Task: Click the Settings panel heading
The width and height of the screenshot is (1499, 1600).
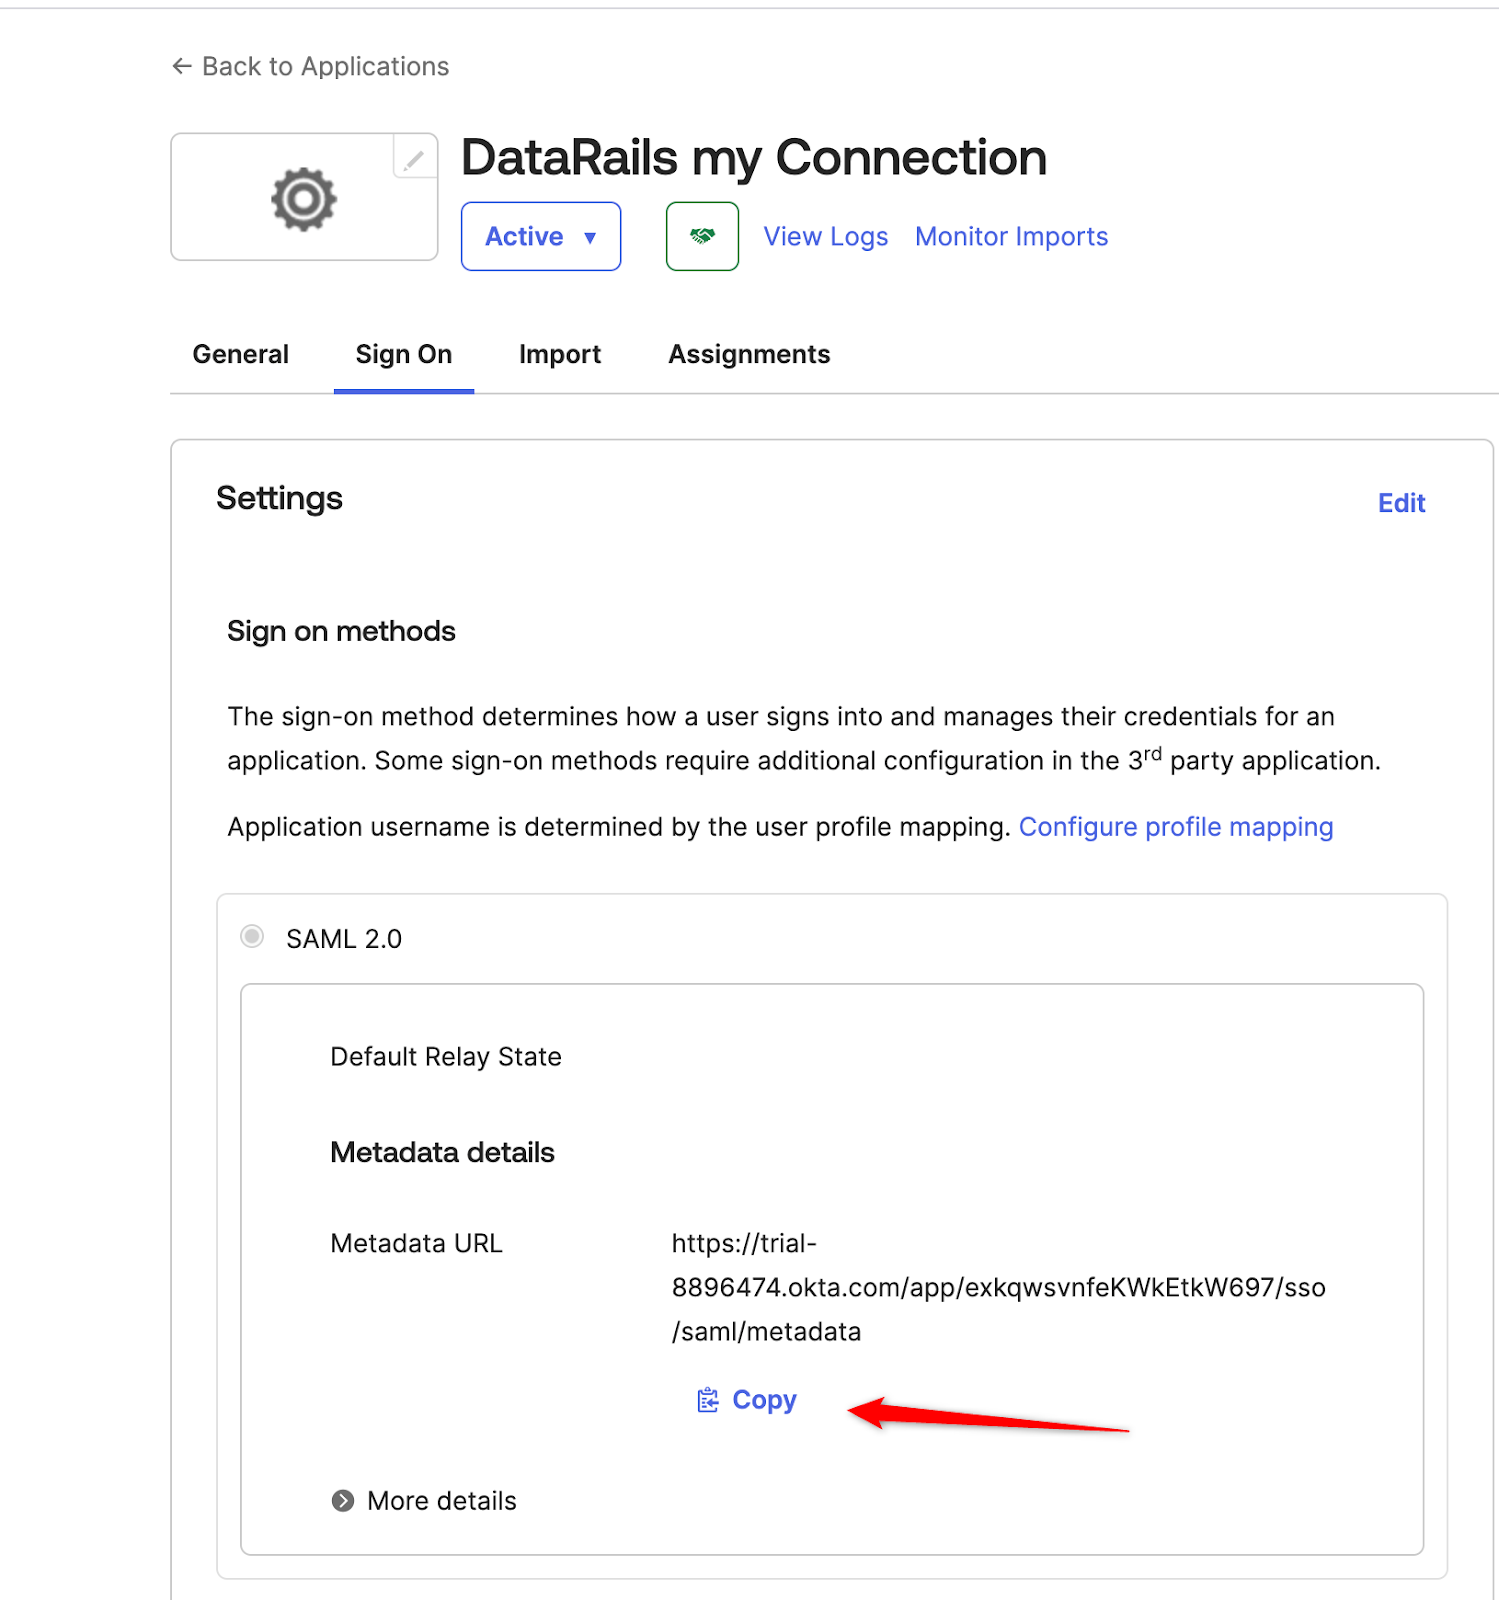Action: tap(279, 498)
